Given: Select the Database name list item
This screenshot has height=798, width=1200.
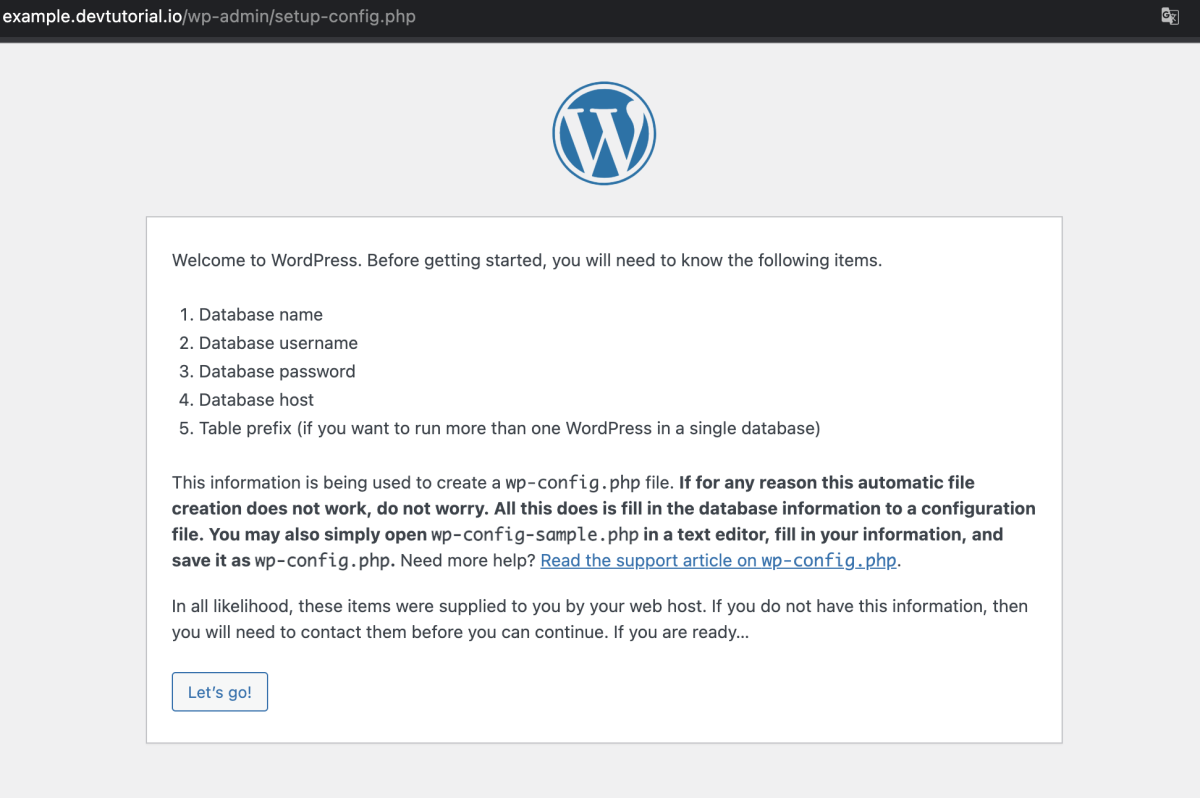Looking at the screenshot, I should (261, 314).
